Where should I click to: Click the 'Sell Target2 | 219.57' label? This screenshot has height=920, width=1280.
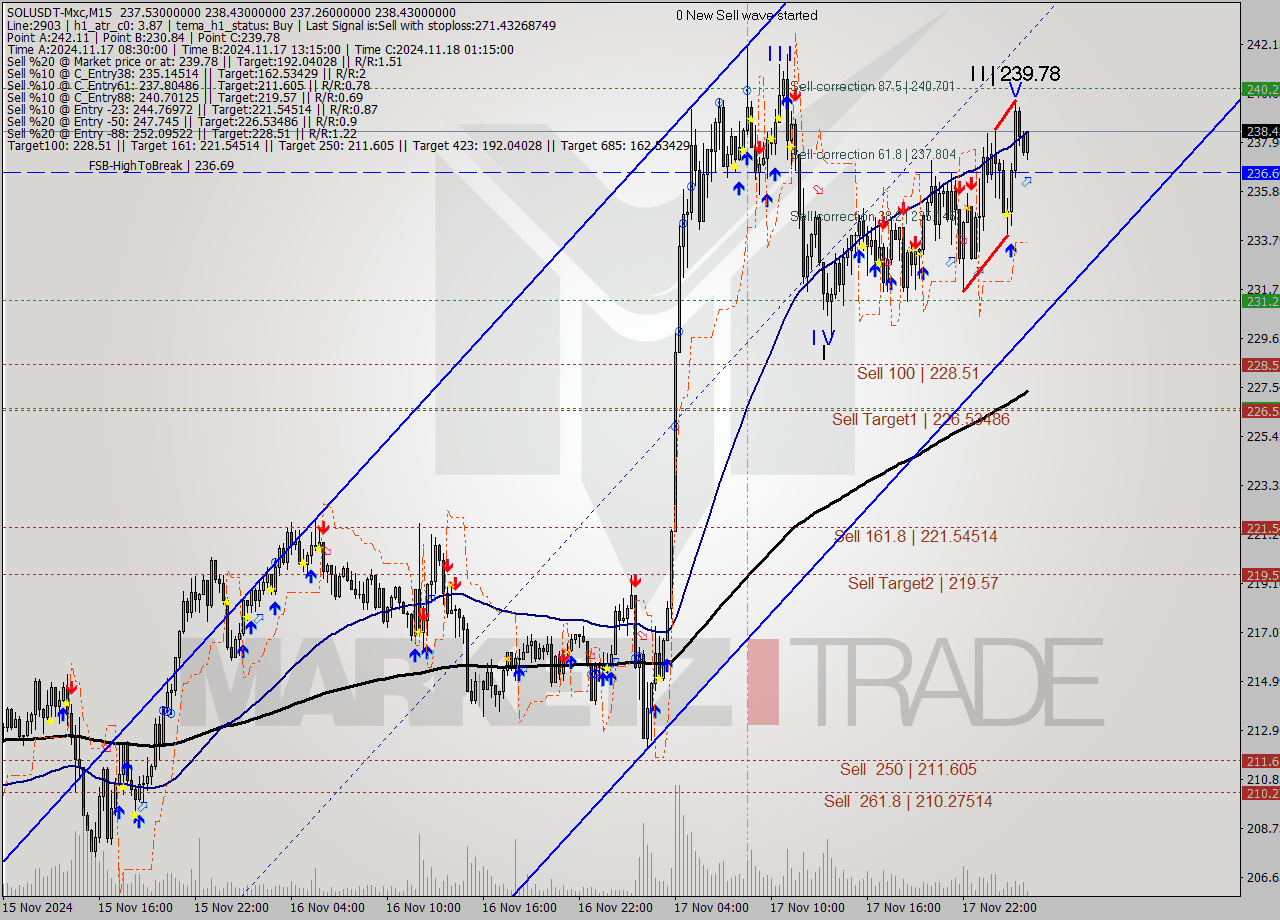(x=923, y=582)
